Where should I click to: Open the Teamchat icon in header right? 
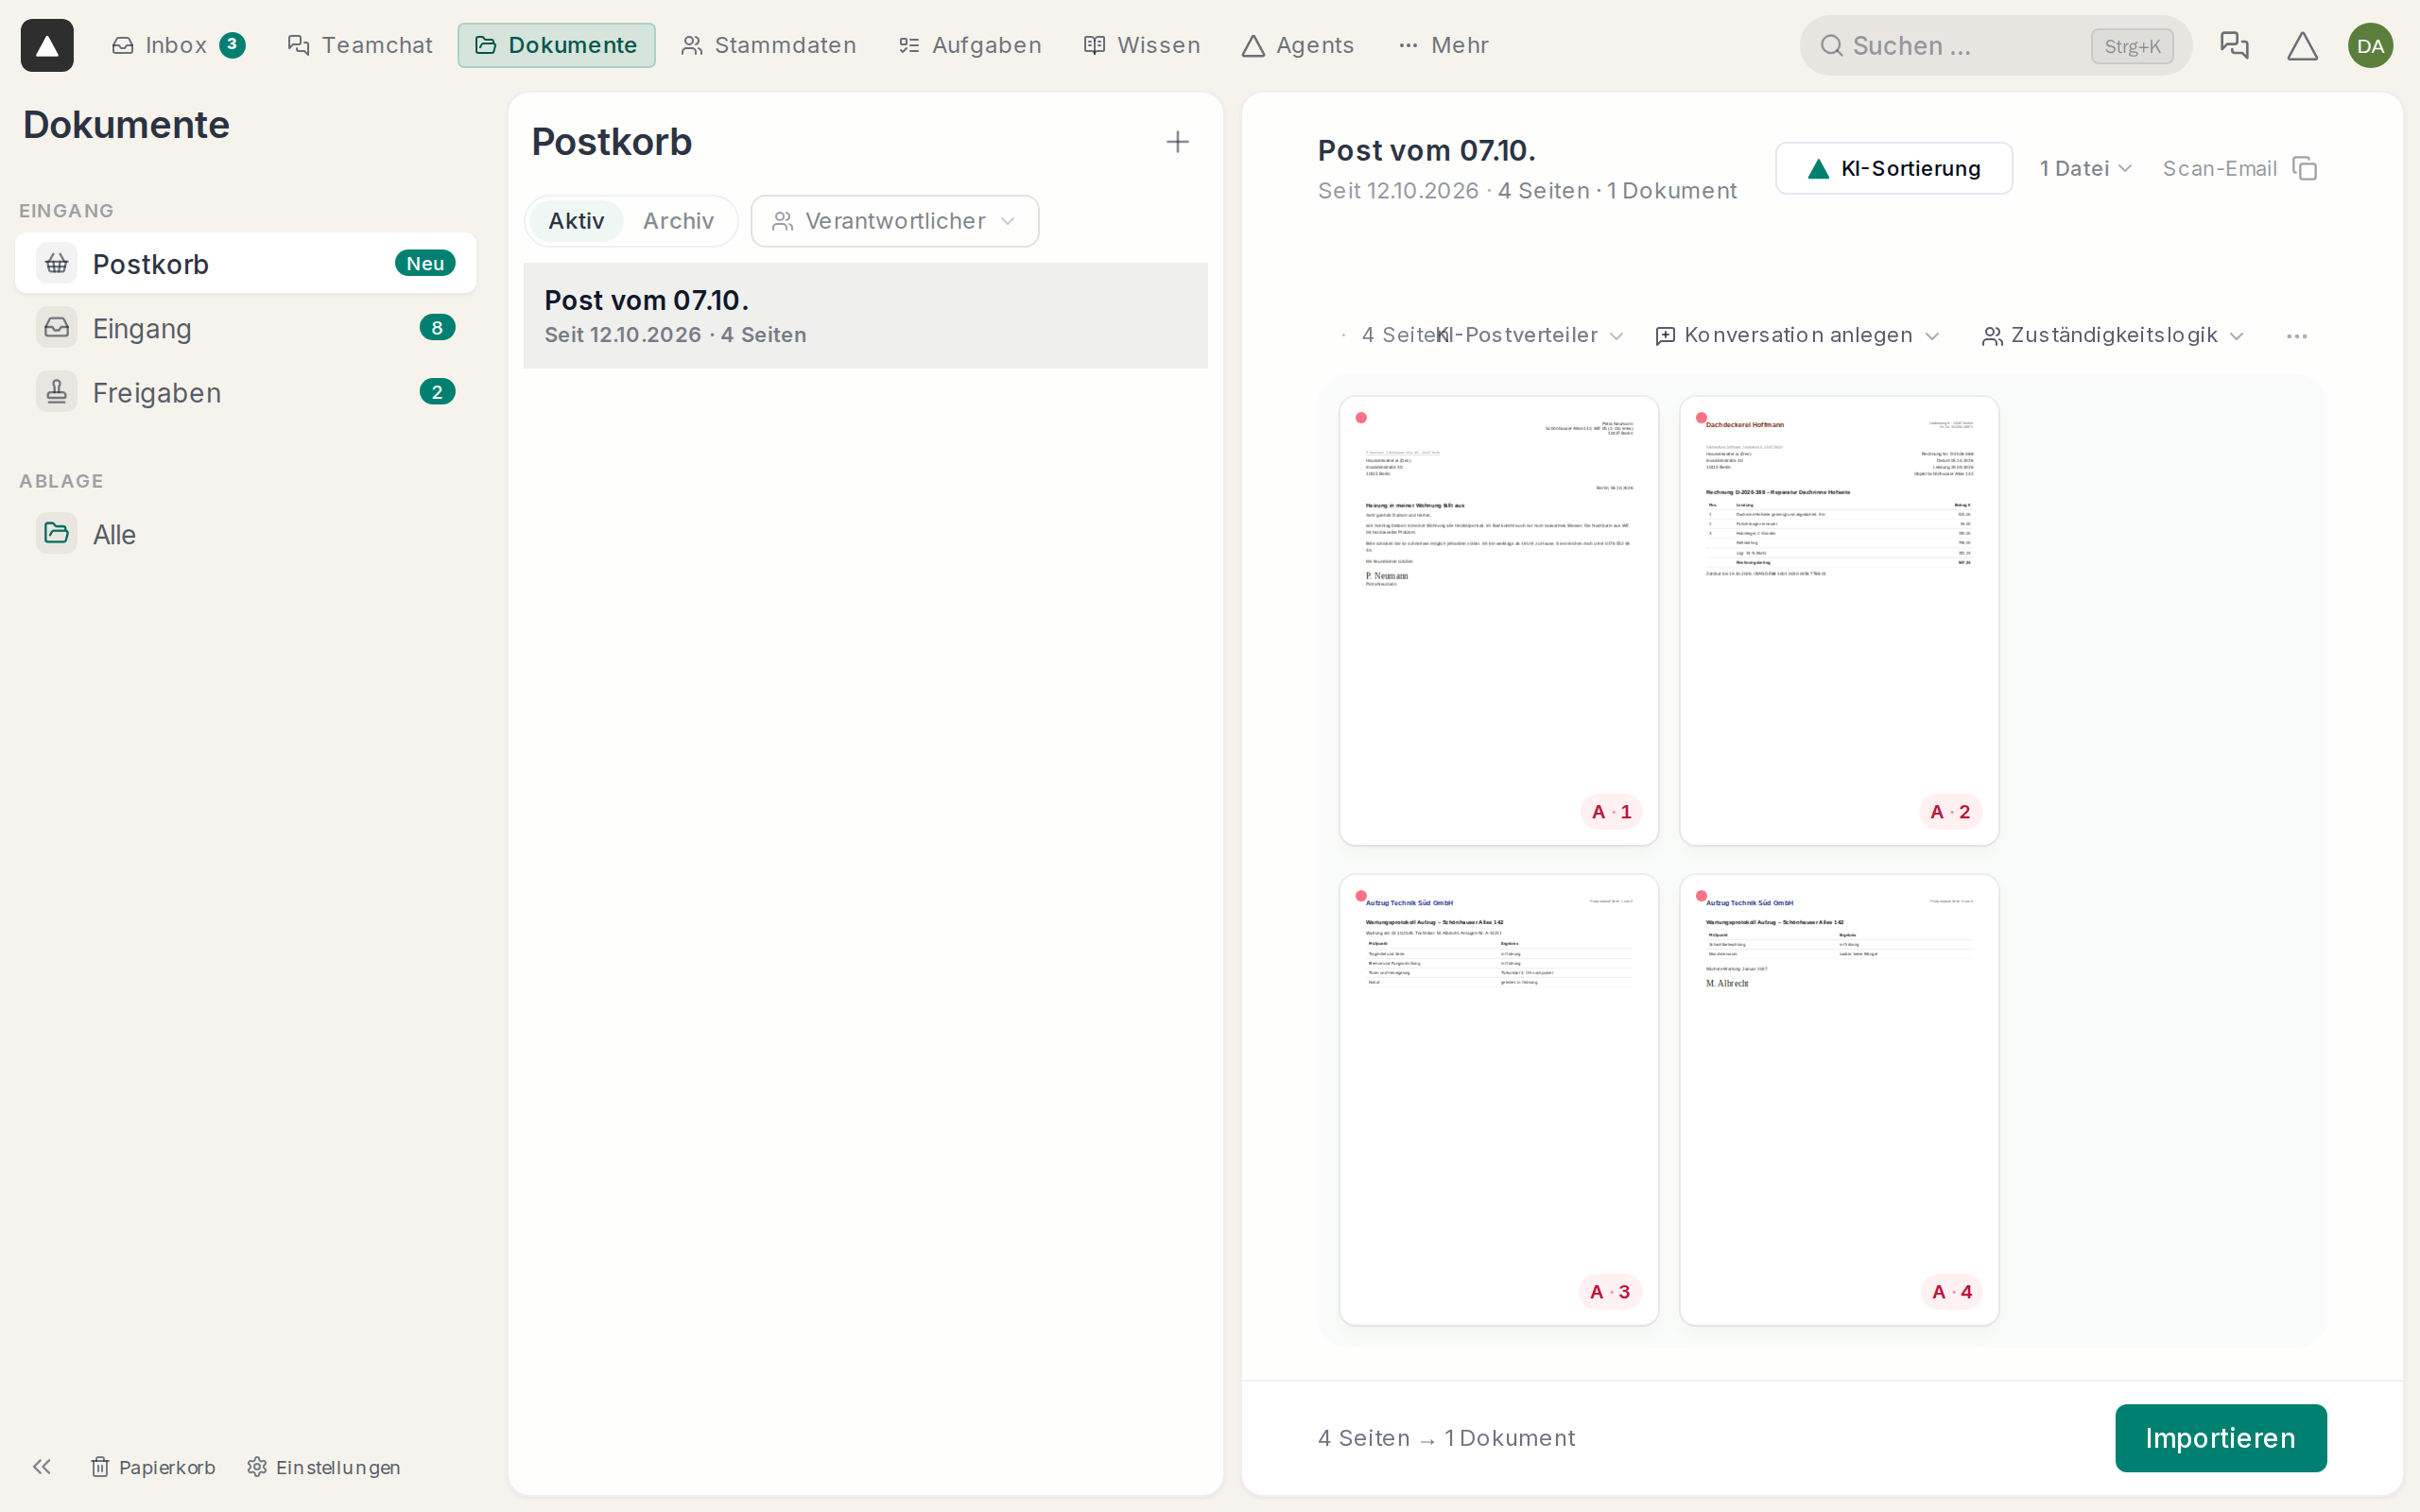click(2234, 45)
